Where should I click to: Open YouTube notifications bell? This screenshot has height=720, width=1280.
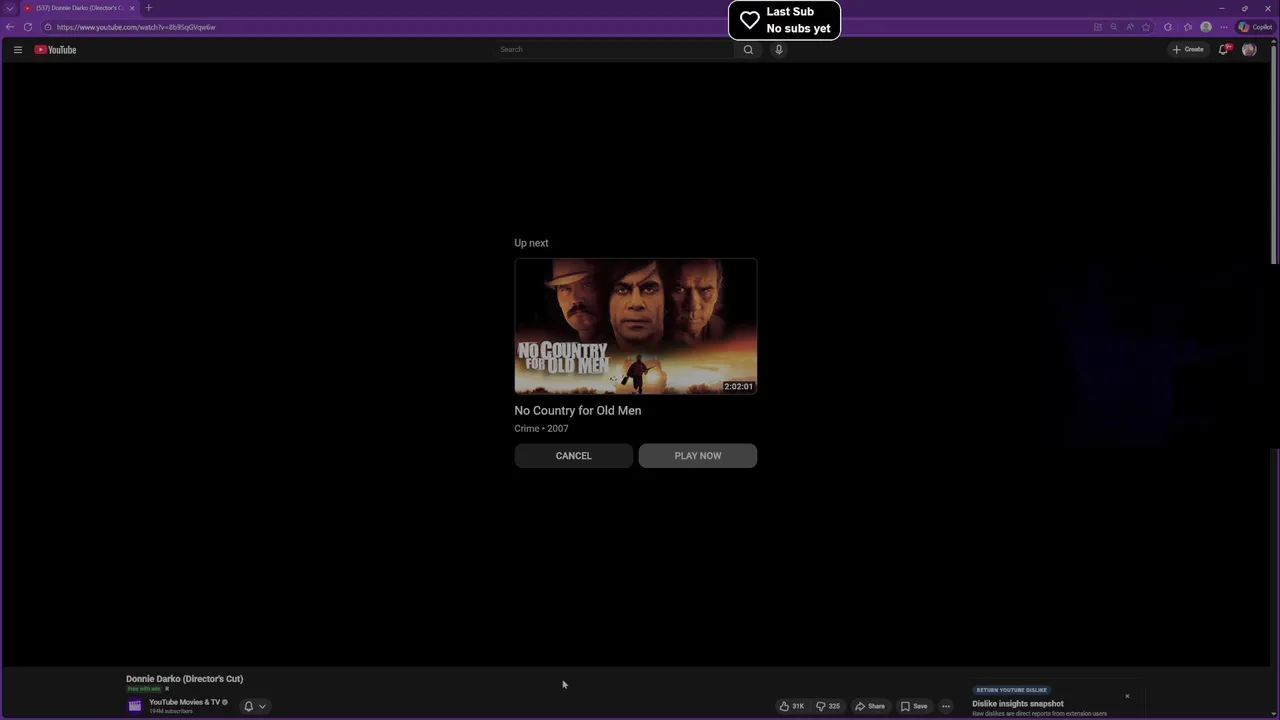(1223, 49)
